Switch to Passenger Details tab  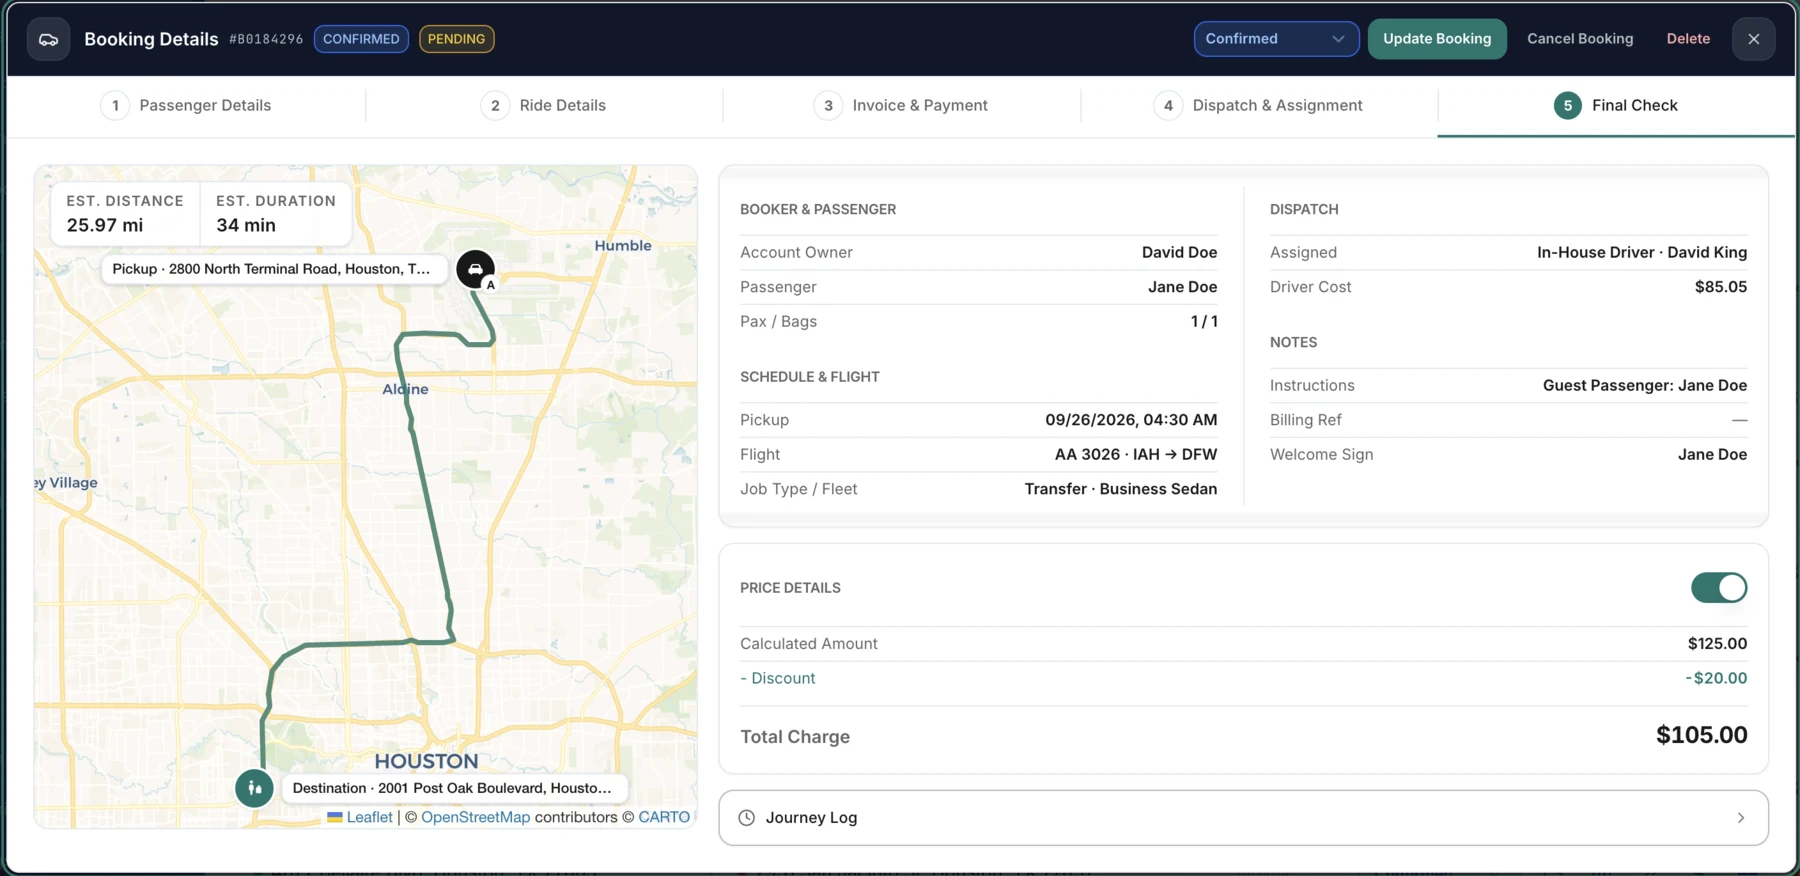tap(186, 105)
